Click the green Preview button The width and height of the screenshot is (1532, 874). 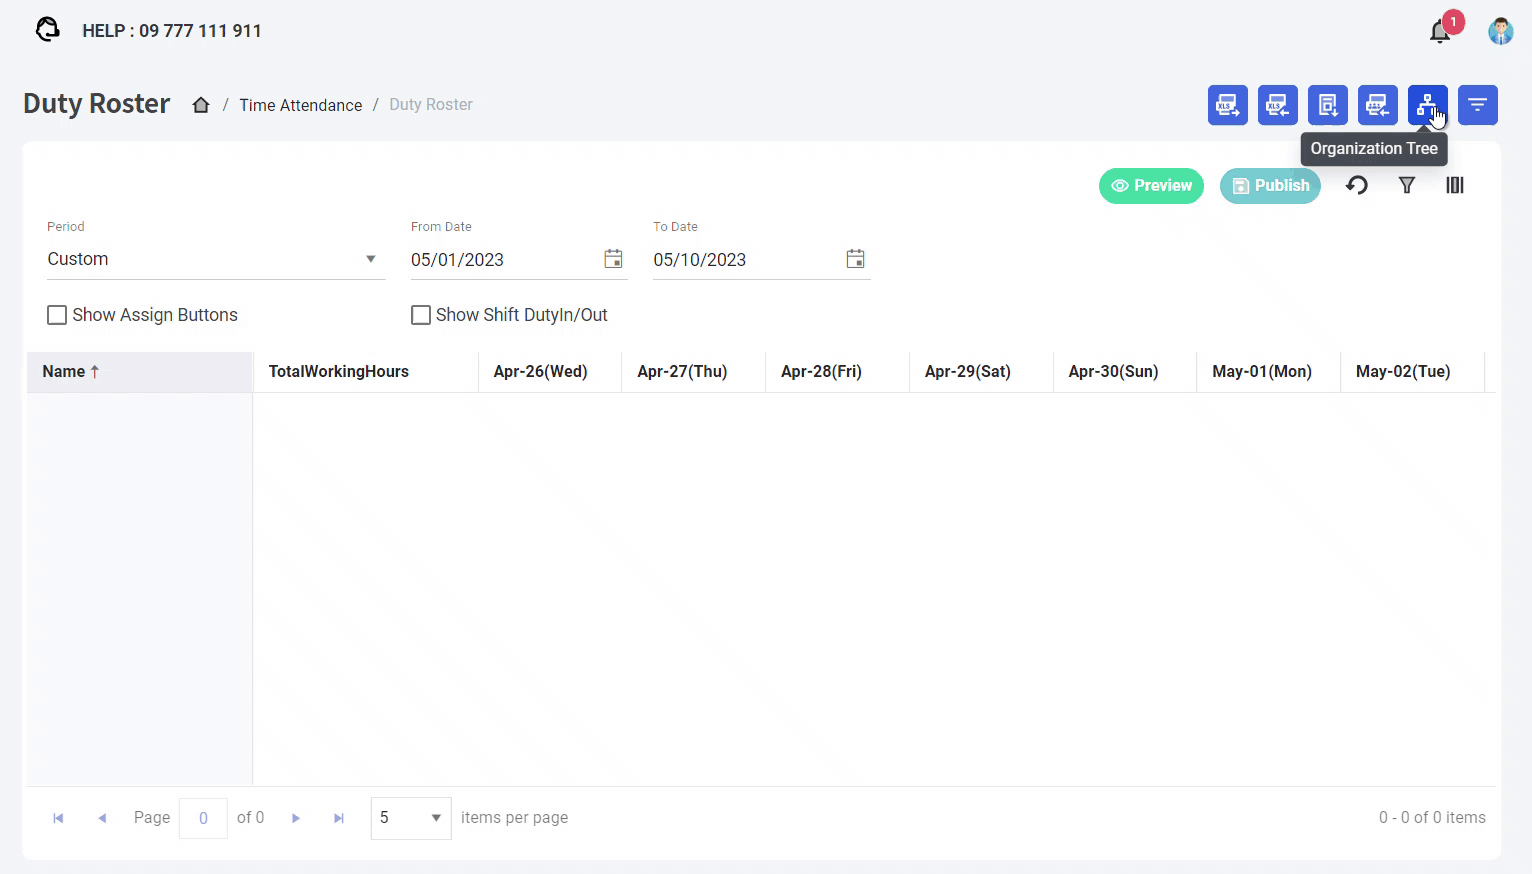tap(1151, 186)
